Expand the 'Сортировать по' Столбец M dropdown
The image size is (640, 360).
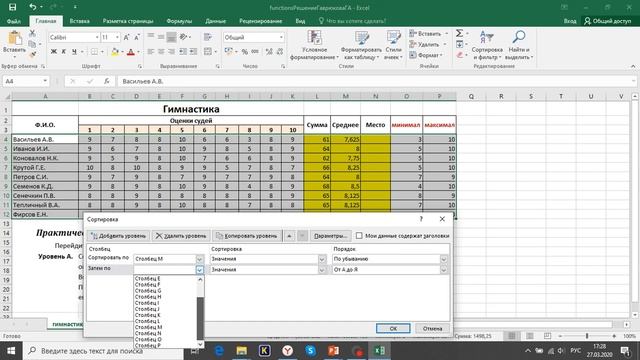tap(199, 259)
